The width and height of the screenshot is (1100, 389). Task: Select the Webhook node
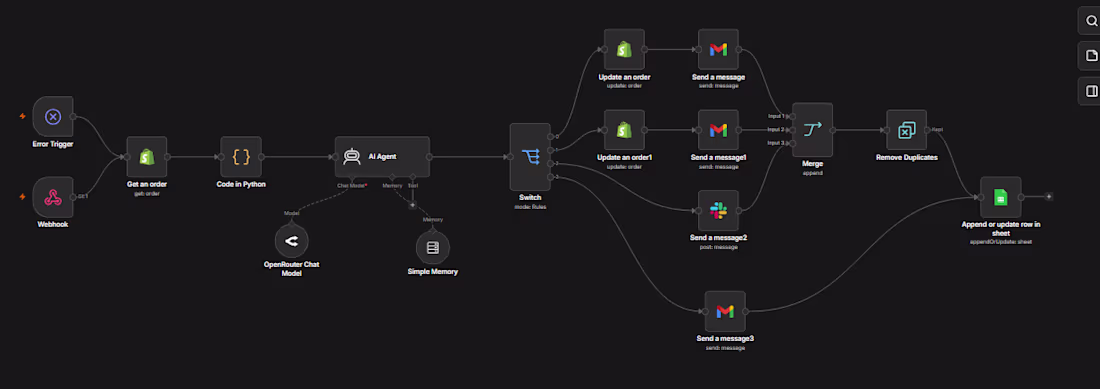[x=53, y=198]
